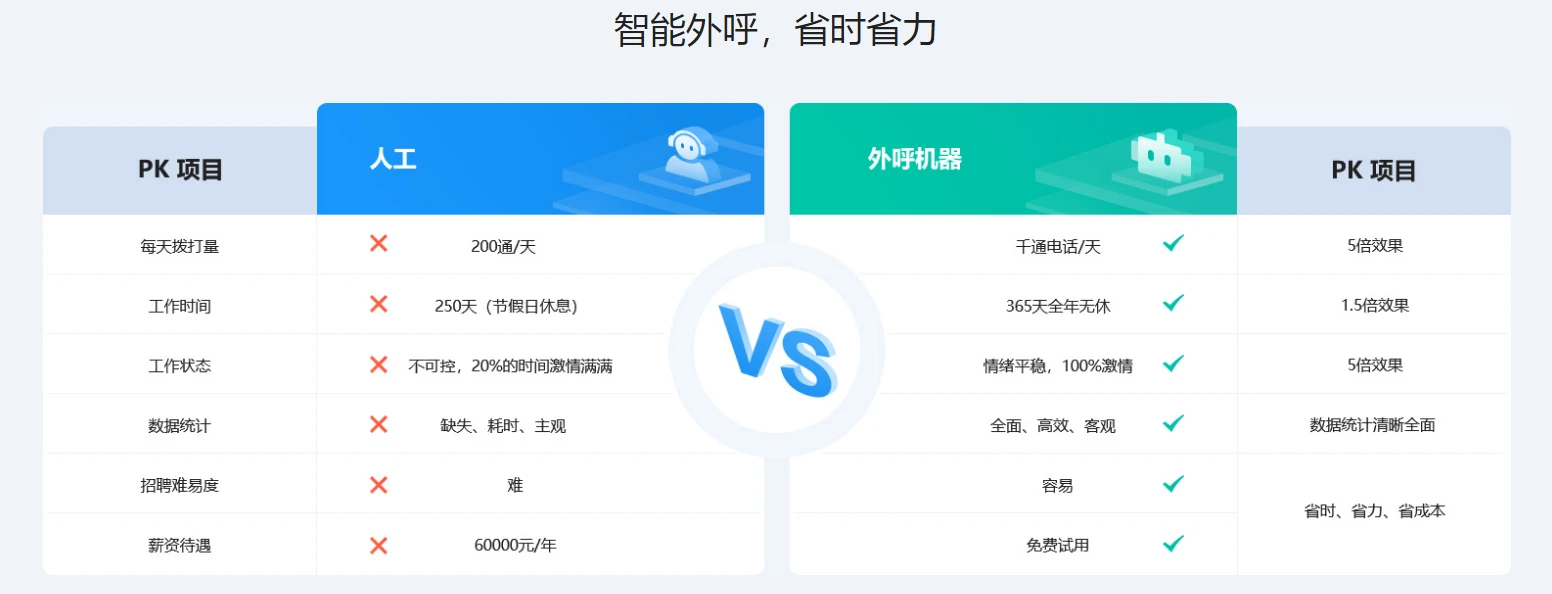
Task: Click the green checkmark beside 容易
Action: [1173, 484]
